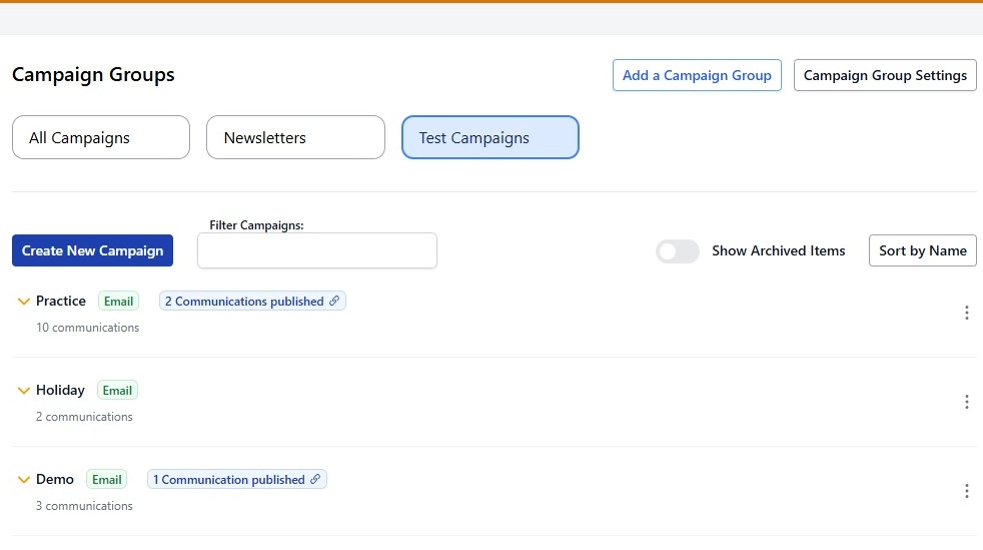Click link icon in Practice published badge
The height and width of the screenshot is (550, 983).
coord(335,301)
